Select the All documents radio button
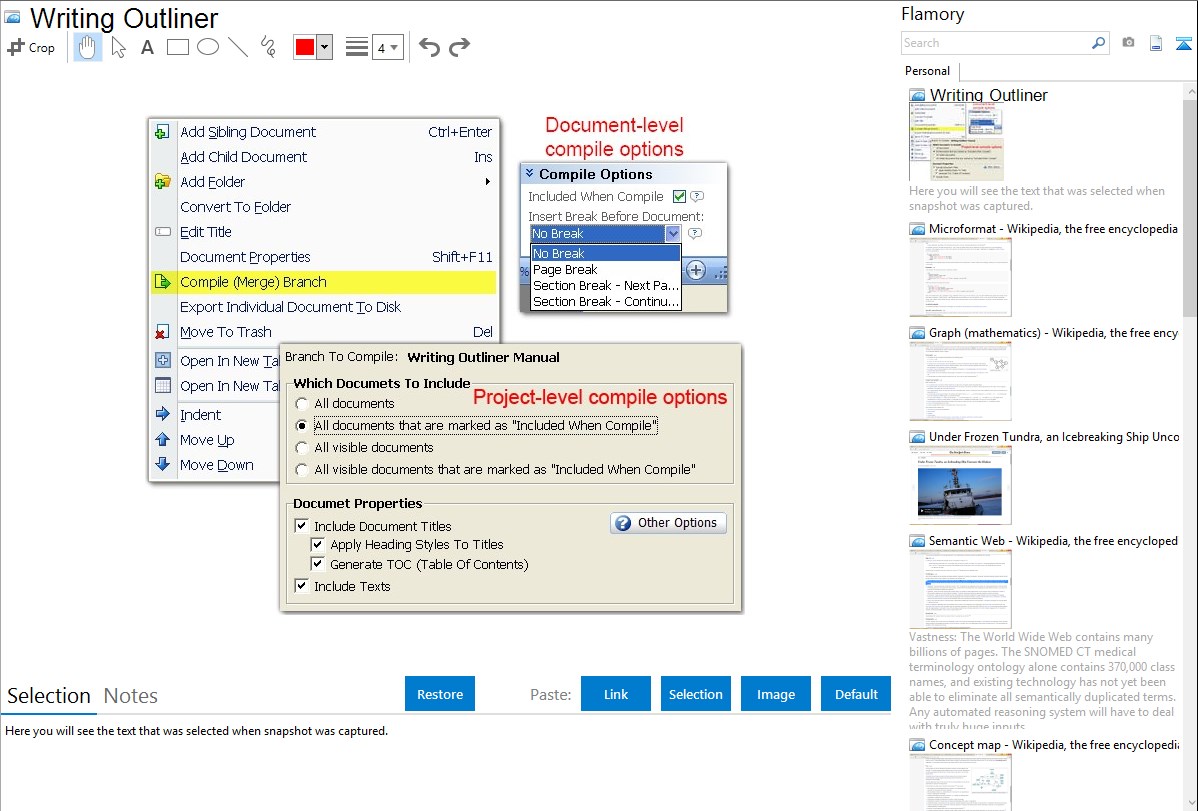This screenshot has width=1198, height=811. (302, 404)
